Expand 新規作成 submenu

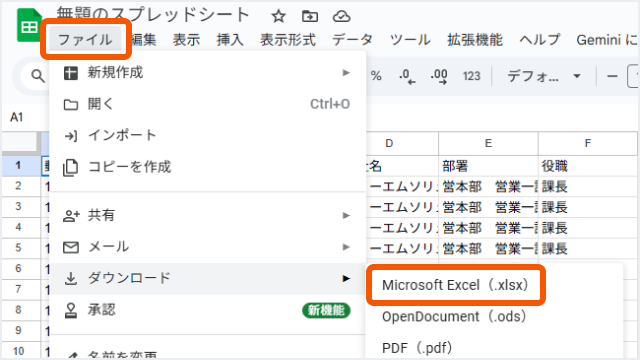(207, 73)
